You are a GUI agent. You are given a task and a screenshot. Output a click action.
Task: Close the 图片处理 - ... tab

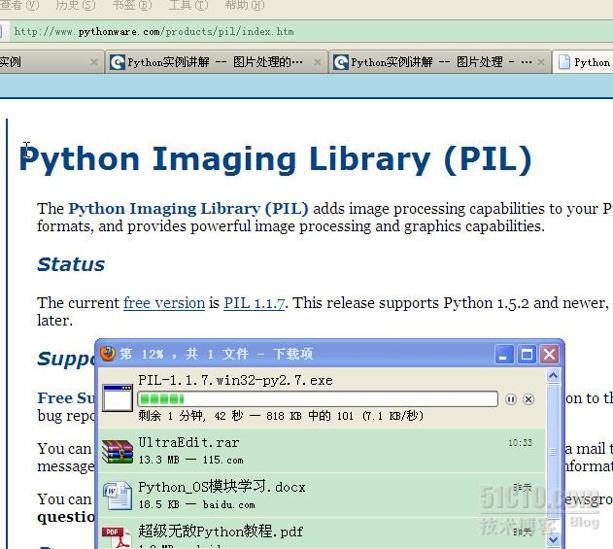pos(541,62)
